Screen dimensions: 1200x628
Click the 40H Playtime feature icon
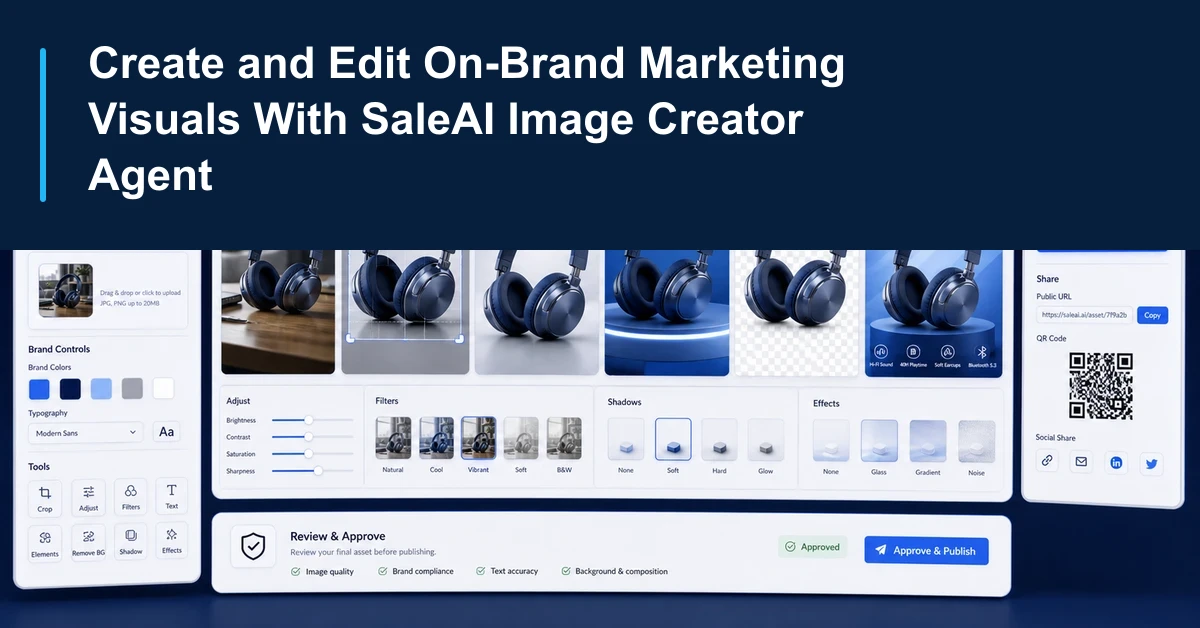click(913, 352)
